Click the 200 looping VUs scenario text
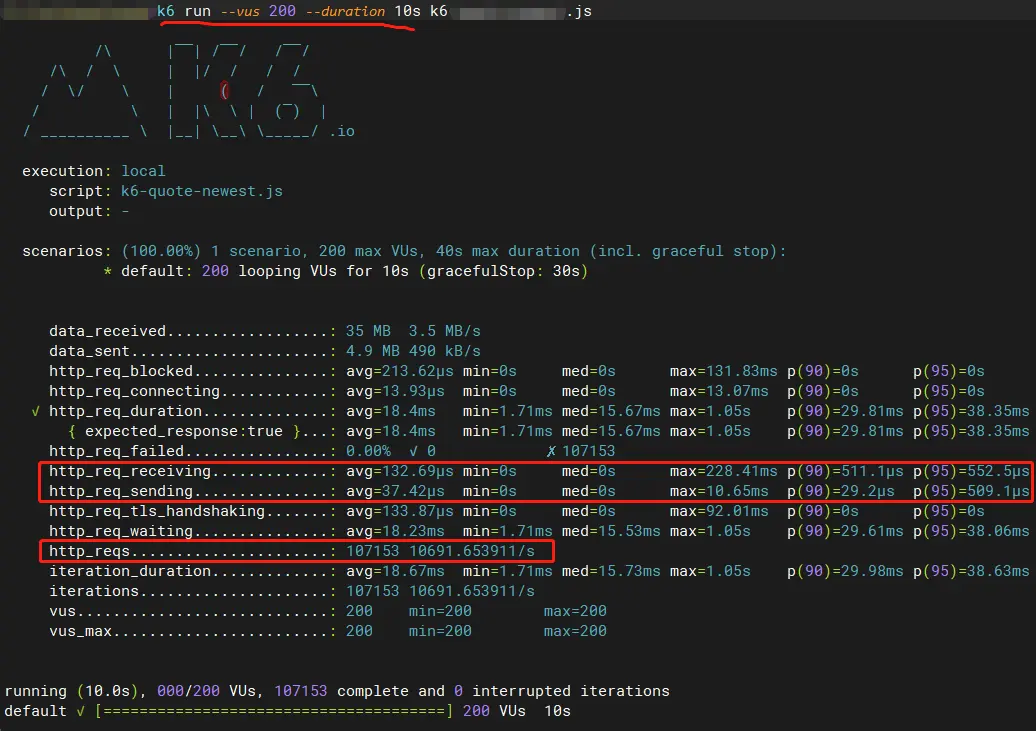This screenshot has width=1036, height=731. (x=264, y=271)
